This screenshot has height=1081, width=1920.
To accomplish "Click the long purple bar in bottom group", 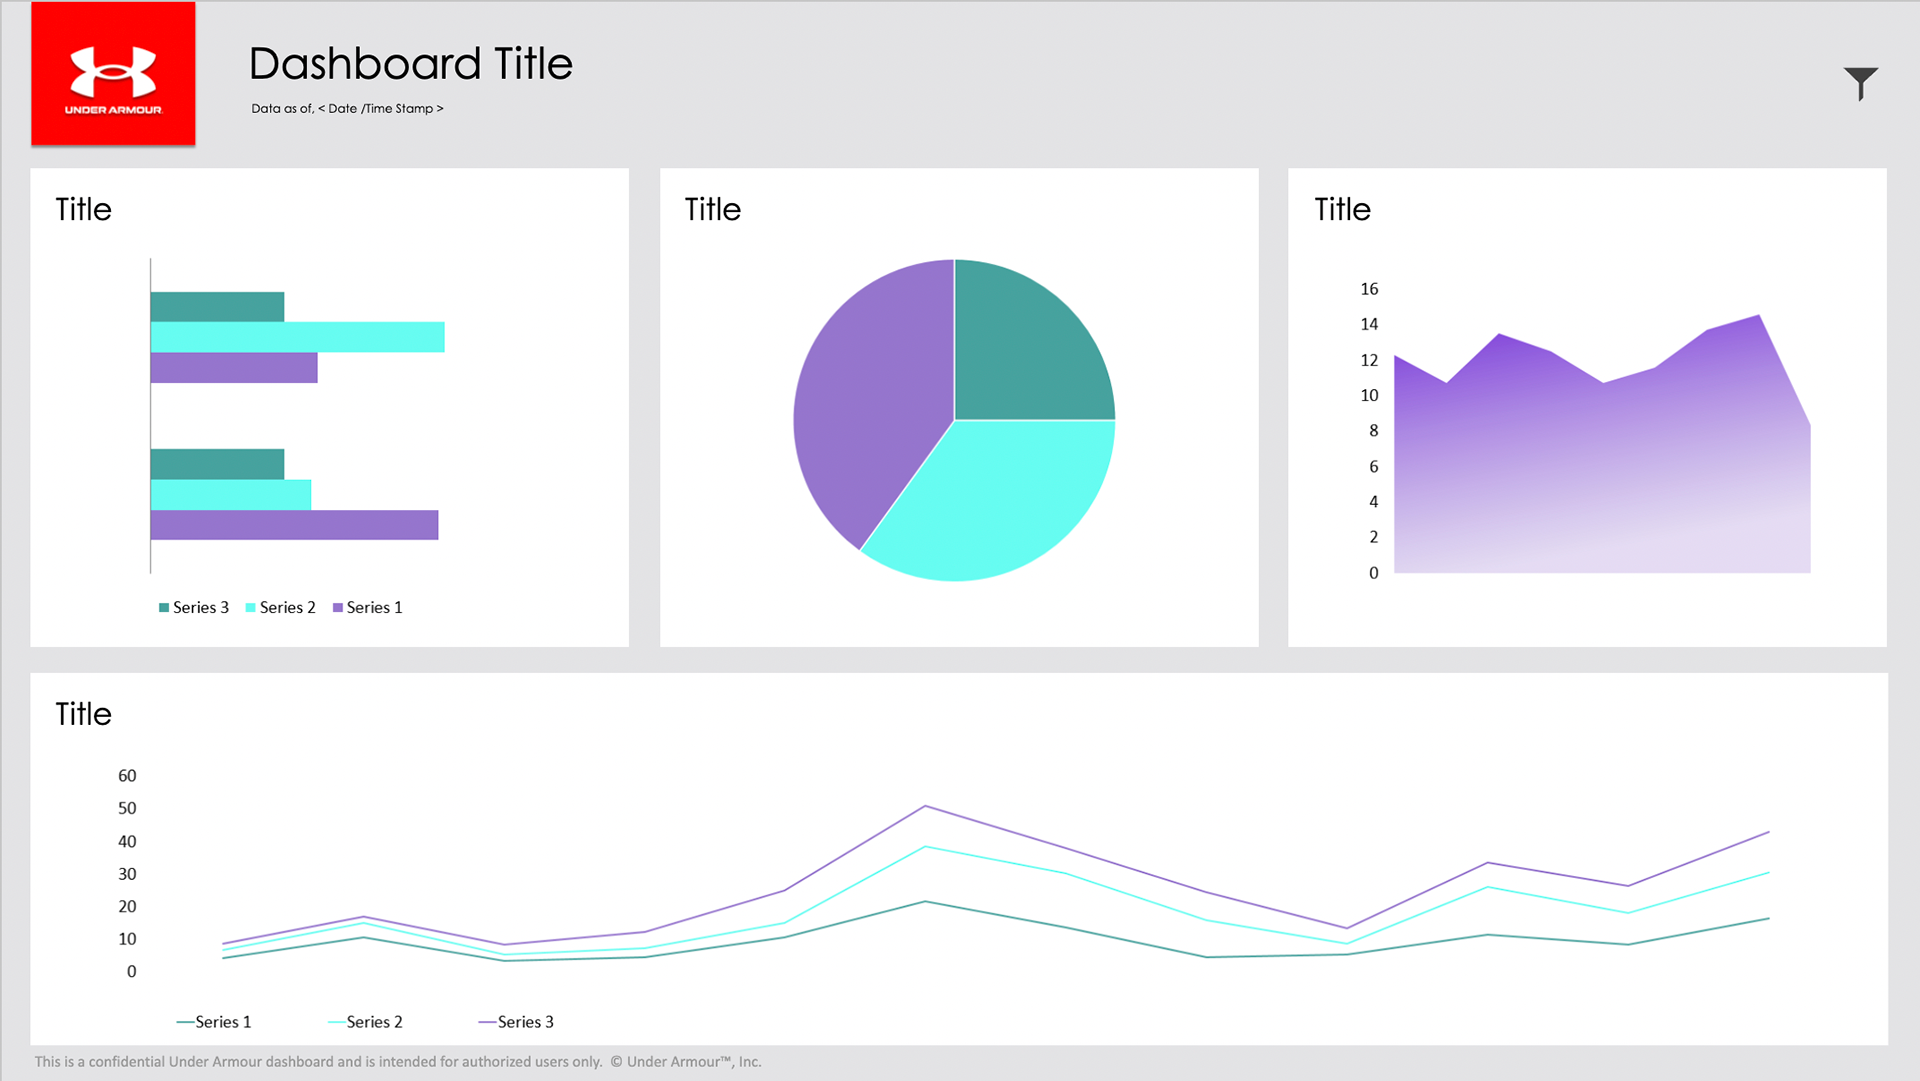I will tap(294, 525).
